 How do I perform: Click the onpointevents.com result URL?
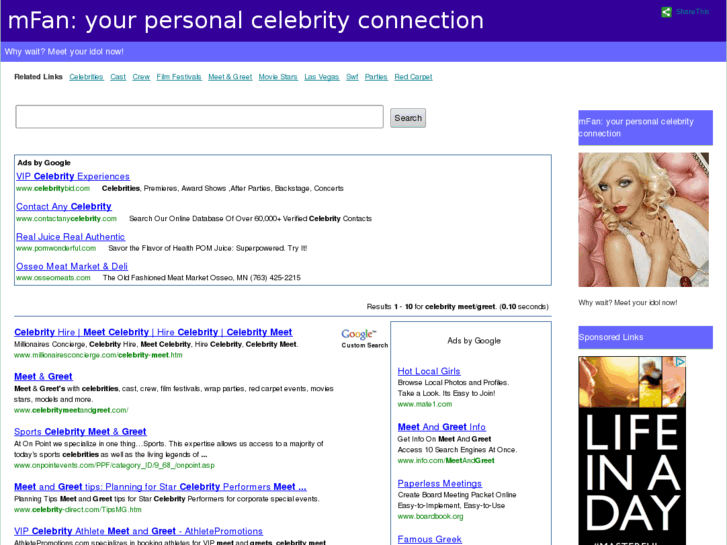pos(114,465)
